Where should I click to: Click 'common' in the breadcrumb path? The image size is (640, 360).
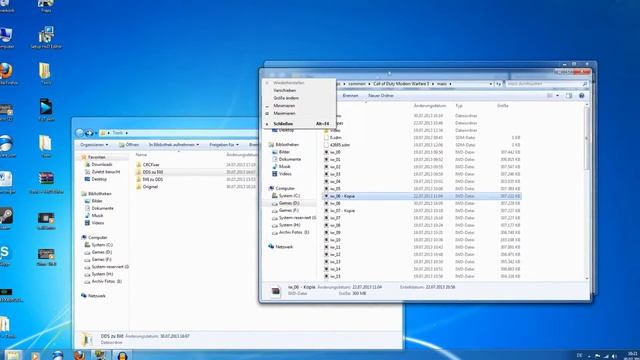click(x=357, y=84)
